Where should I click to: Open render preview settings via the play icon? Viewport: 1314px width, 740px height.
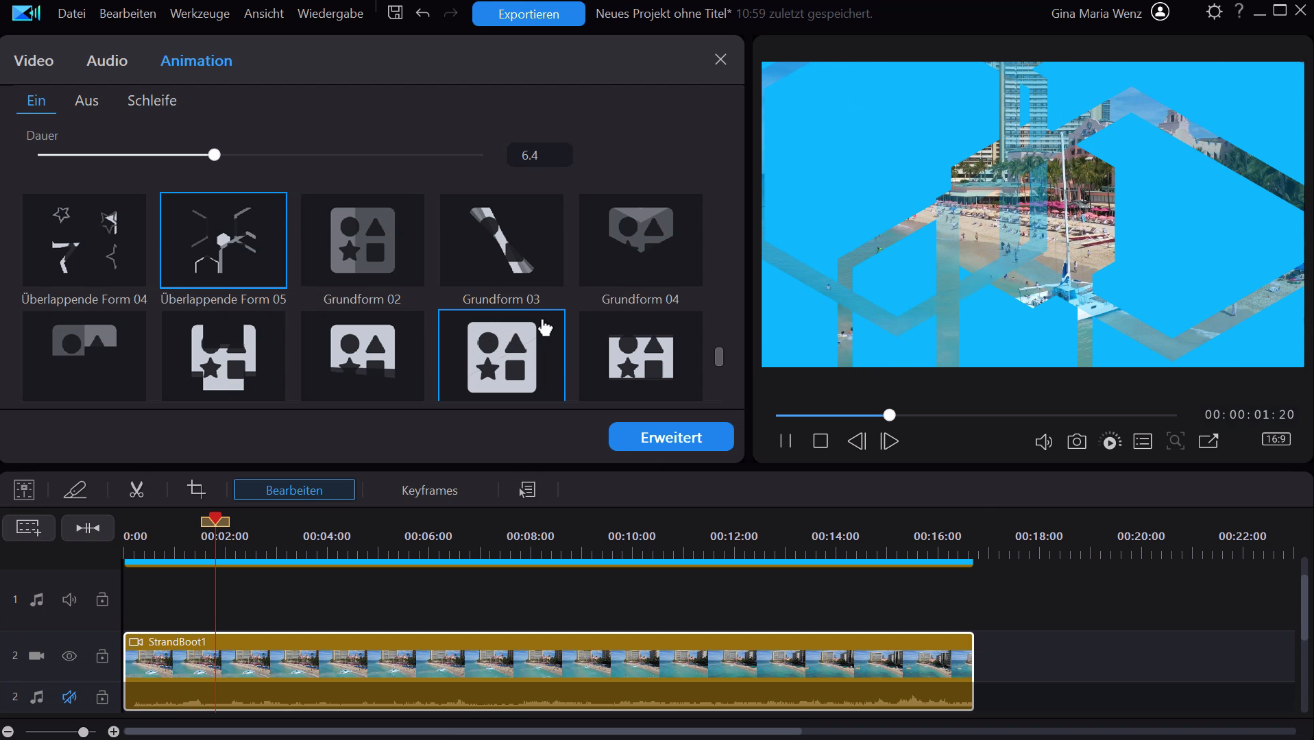coord(1110,441)
